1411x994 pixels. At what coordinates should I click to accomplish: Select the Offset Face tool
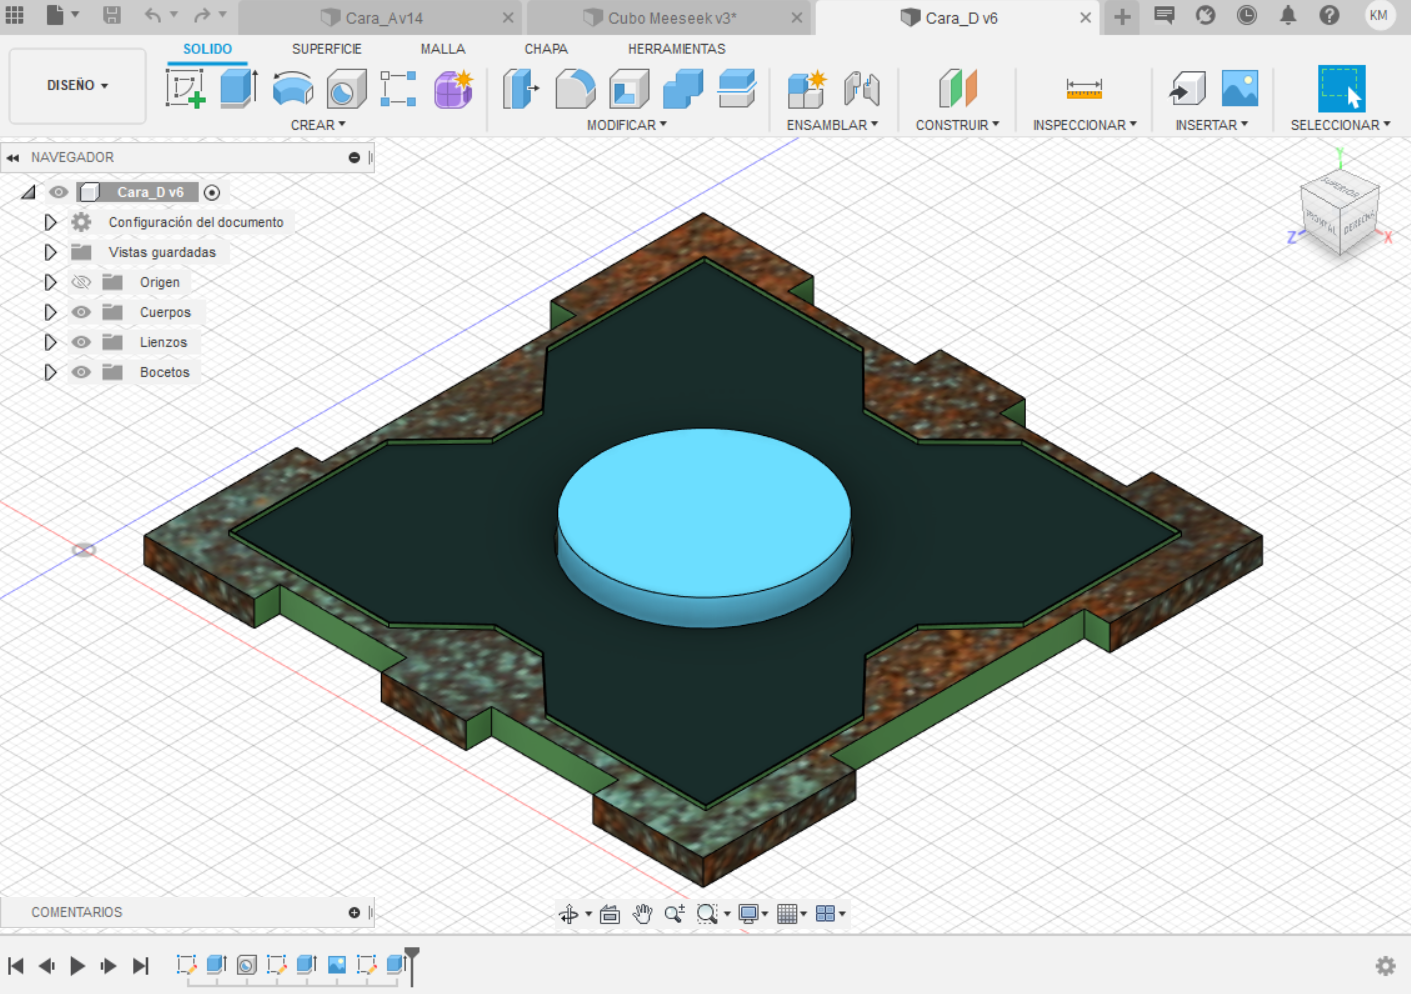point(737,89)
